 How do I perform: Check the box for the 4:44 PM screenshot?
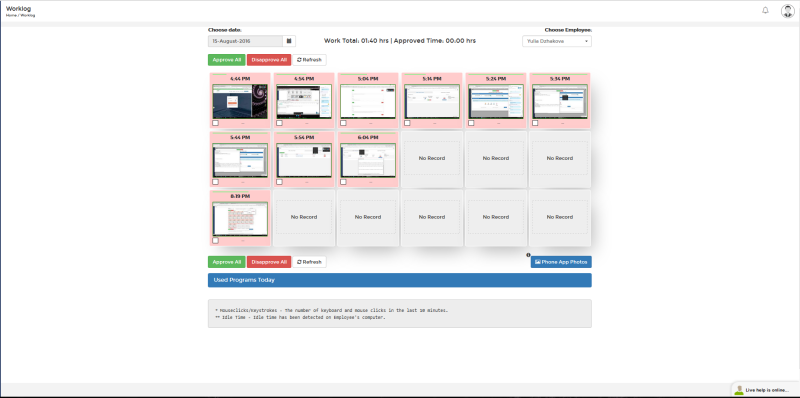[x=215, y=123]
